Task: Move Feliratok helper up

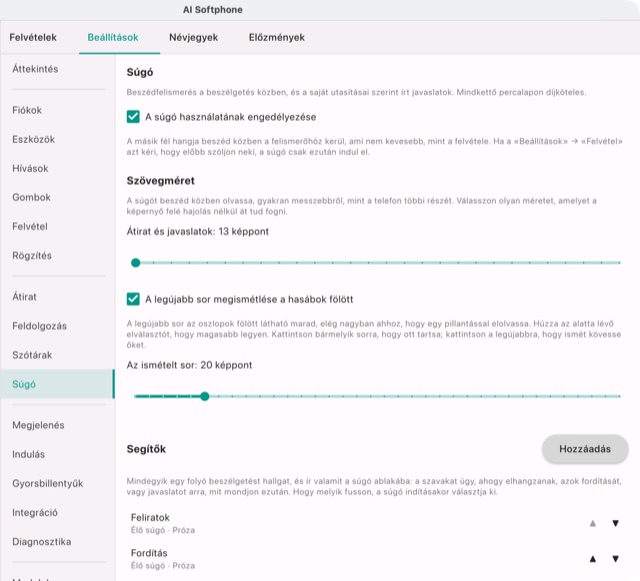Action: (x=593, y=523)
